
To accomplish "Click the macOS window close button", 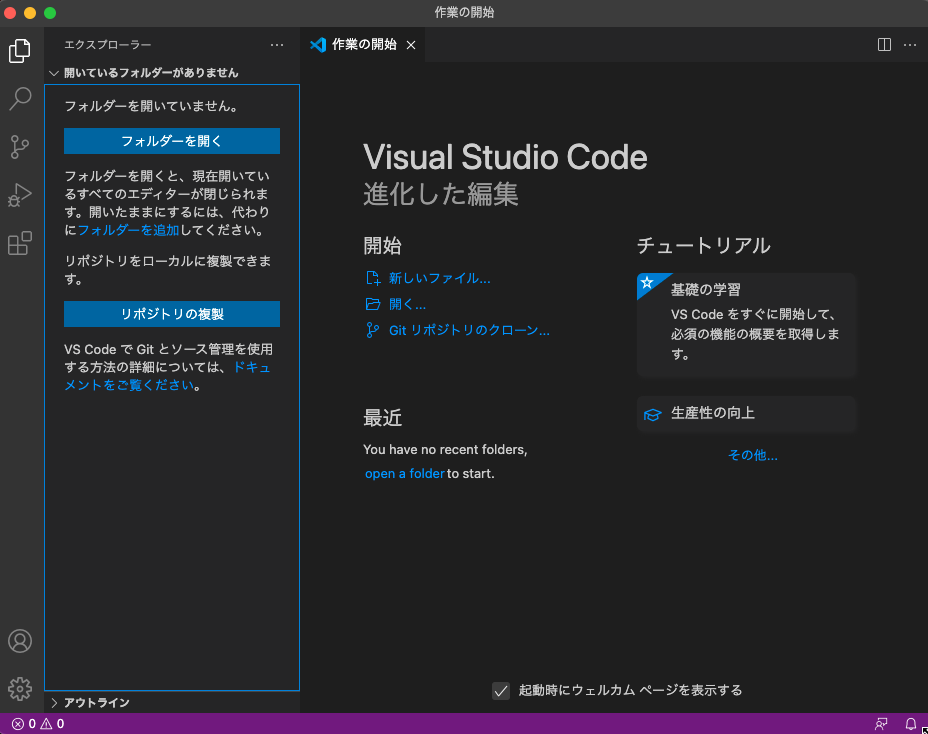I will coord(10,12).
